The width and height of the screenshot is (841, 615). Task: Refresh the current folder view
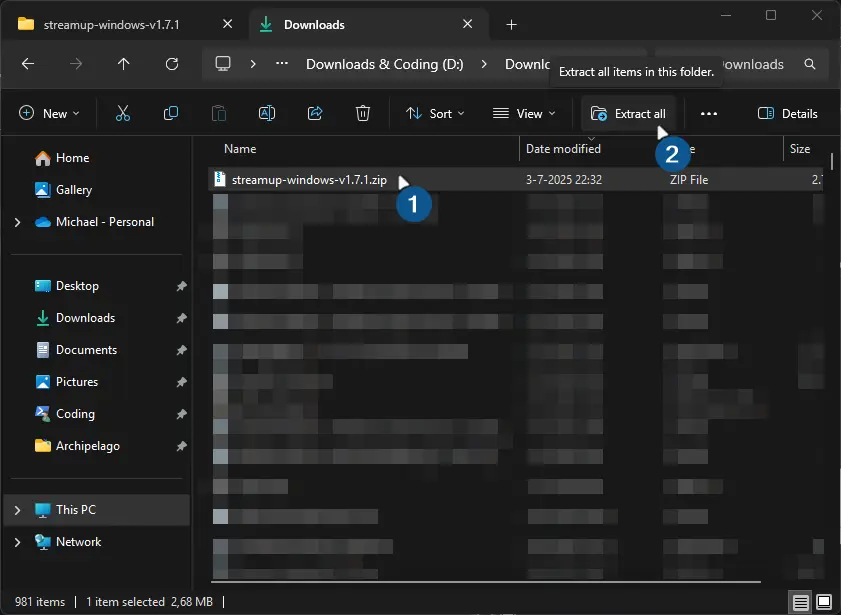click(172, 64)
